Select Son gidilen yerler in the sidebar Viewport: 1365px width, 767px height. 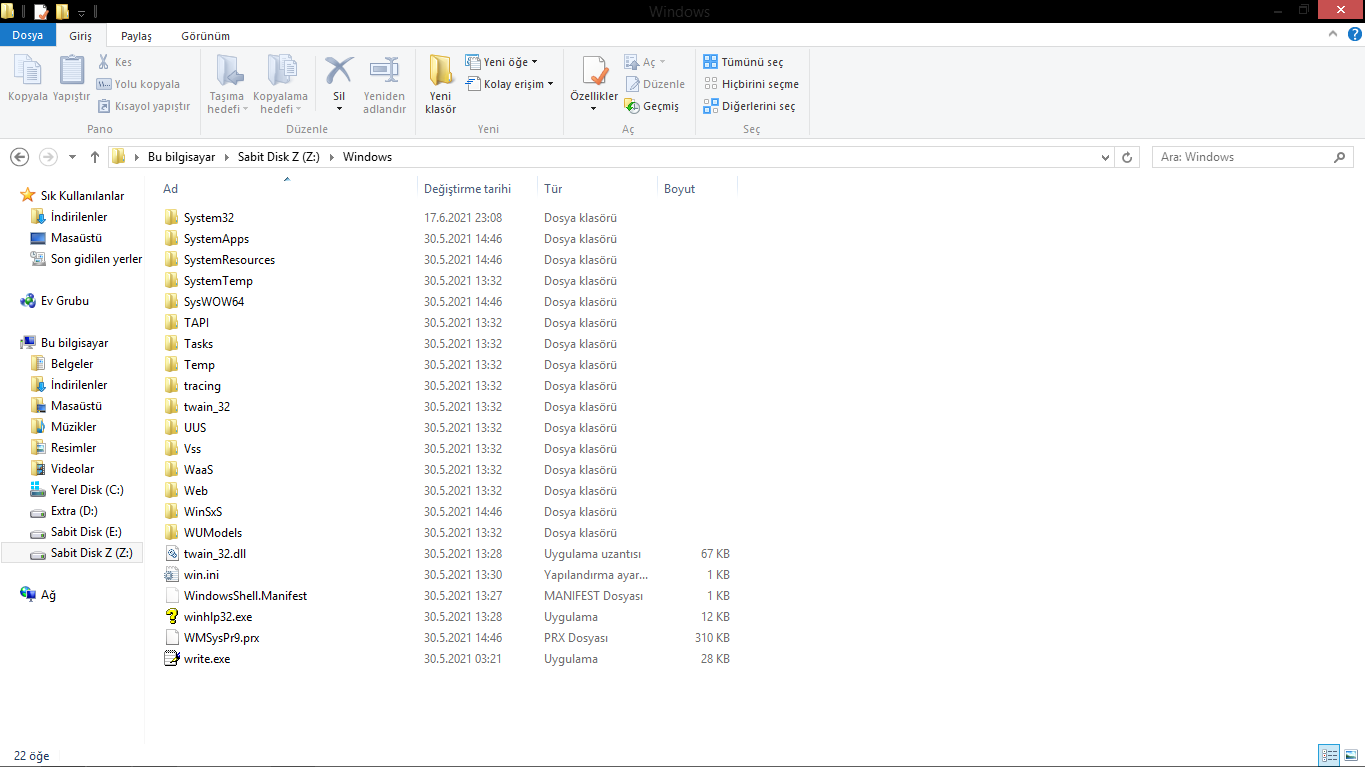tap(96, 259)
